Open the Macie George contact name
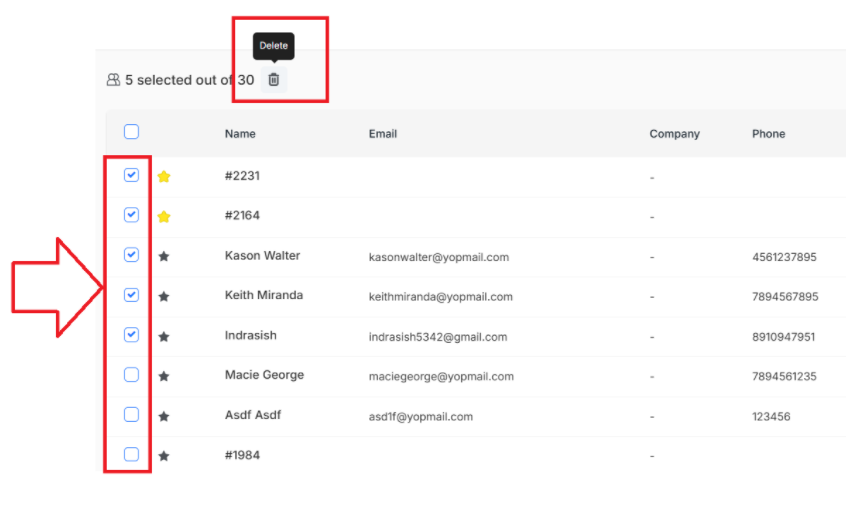 264,375
